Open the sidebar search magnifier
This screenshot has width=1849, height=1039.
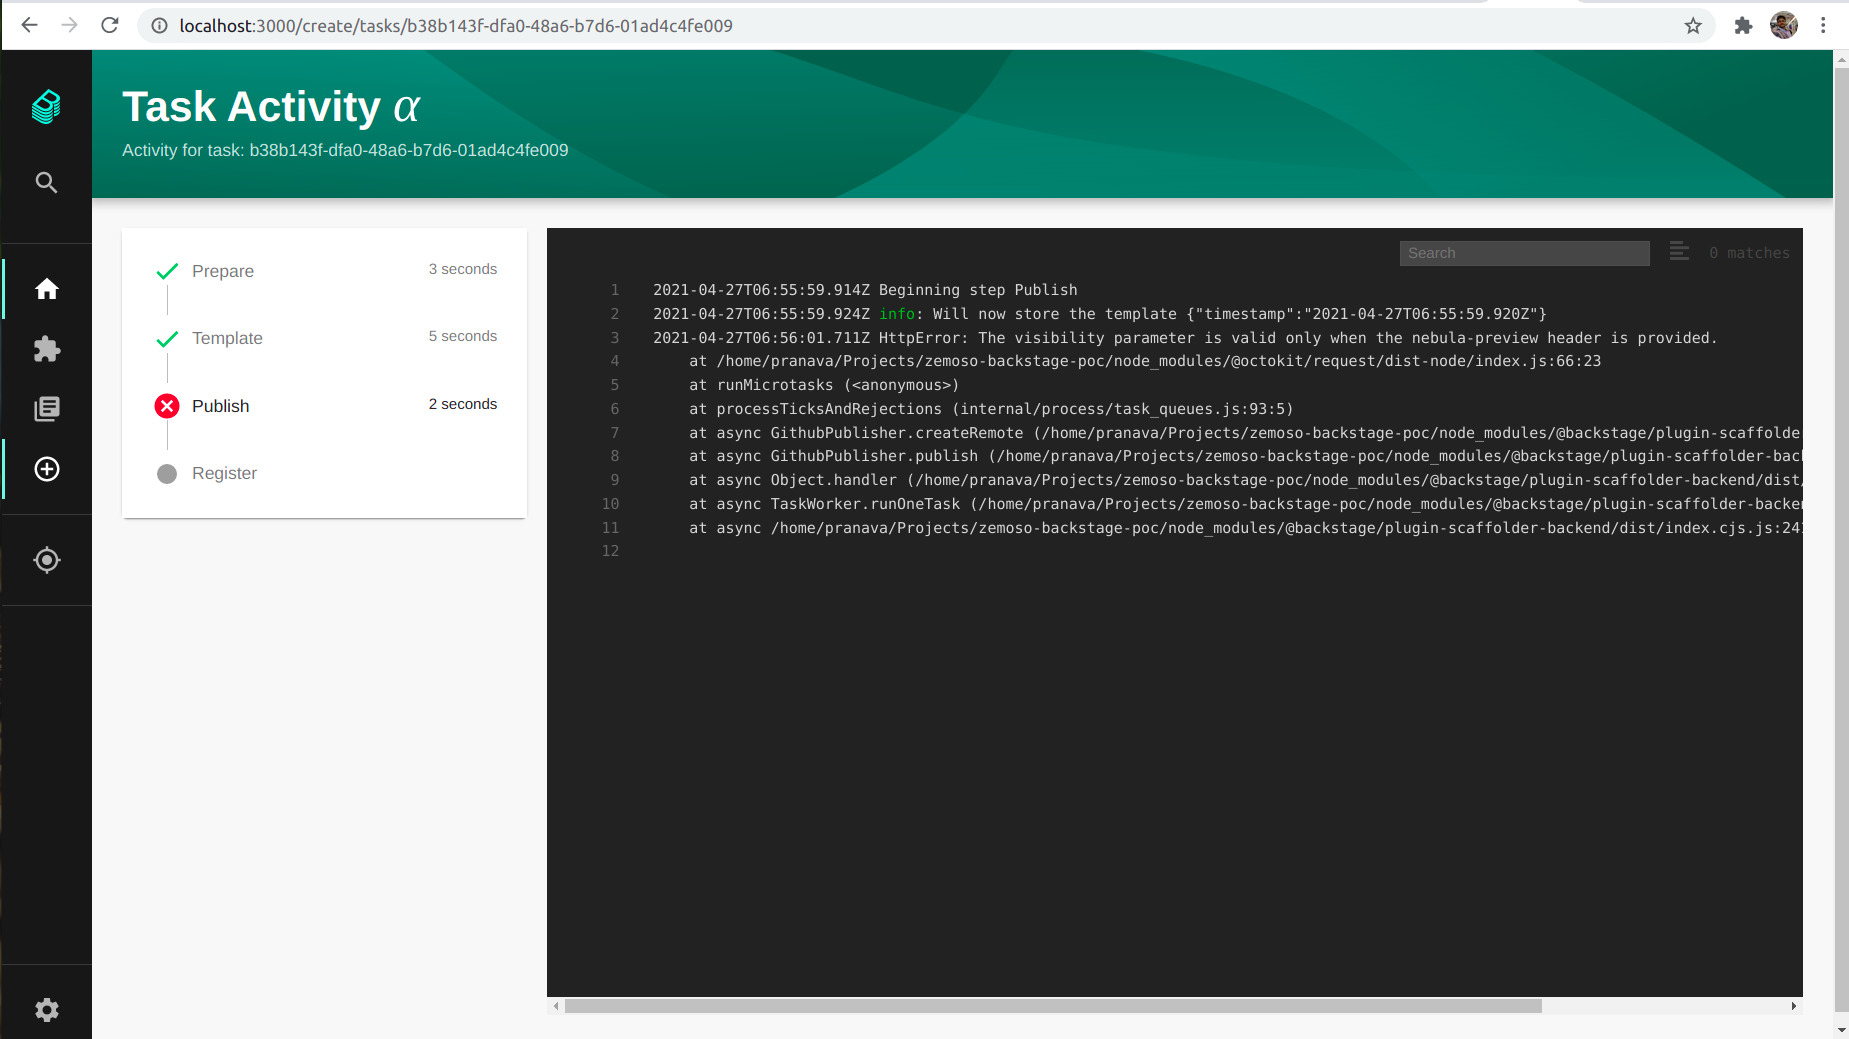(x=46, y=182)
